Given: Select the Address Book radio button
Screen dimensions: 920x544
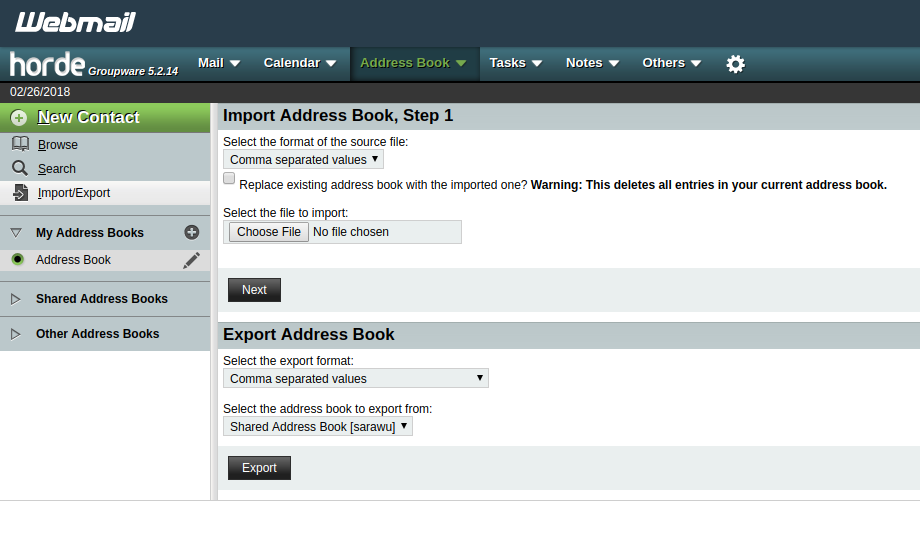Looking at the screenshot, I should 17,259.
